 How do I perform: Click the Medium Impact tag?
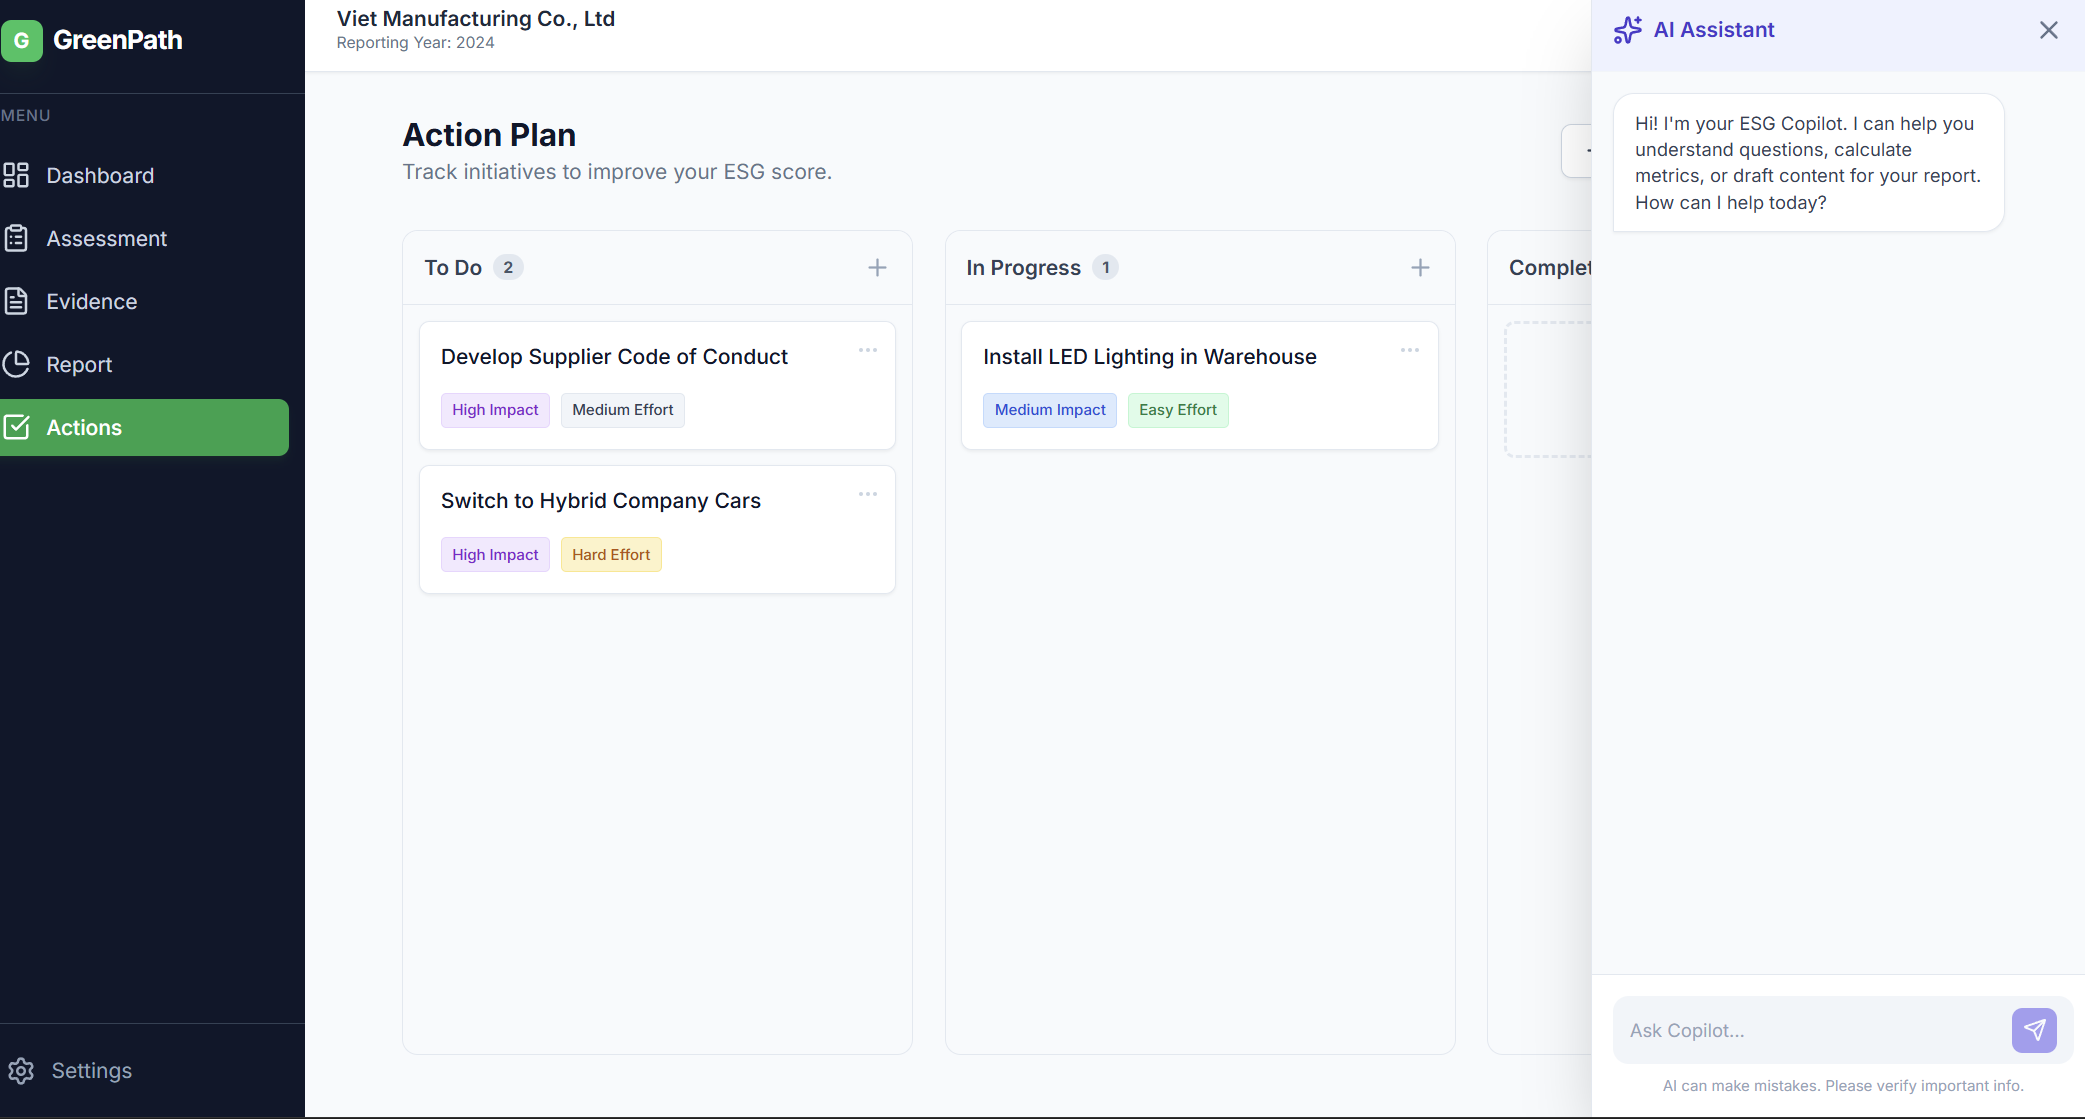pos(1049,410)
